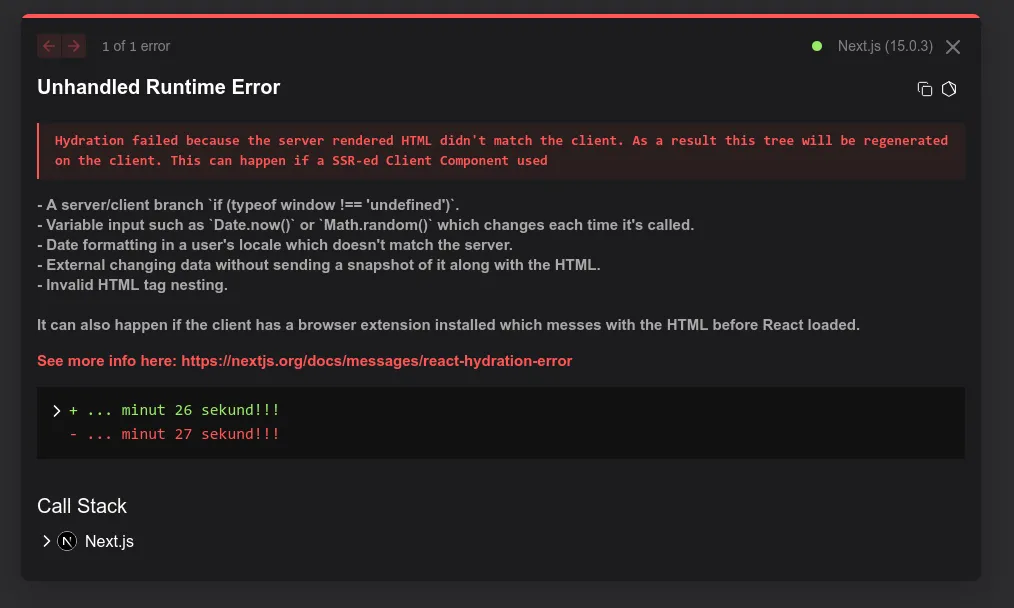Click the Next.js logo in the Call Stack
The height and width of the screenshot is (608, 1014).
(x=66, y=541)
